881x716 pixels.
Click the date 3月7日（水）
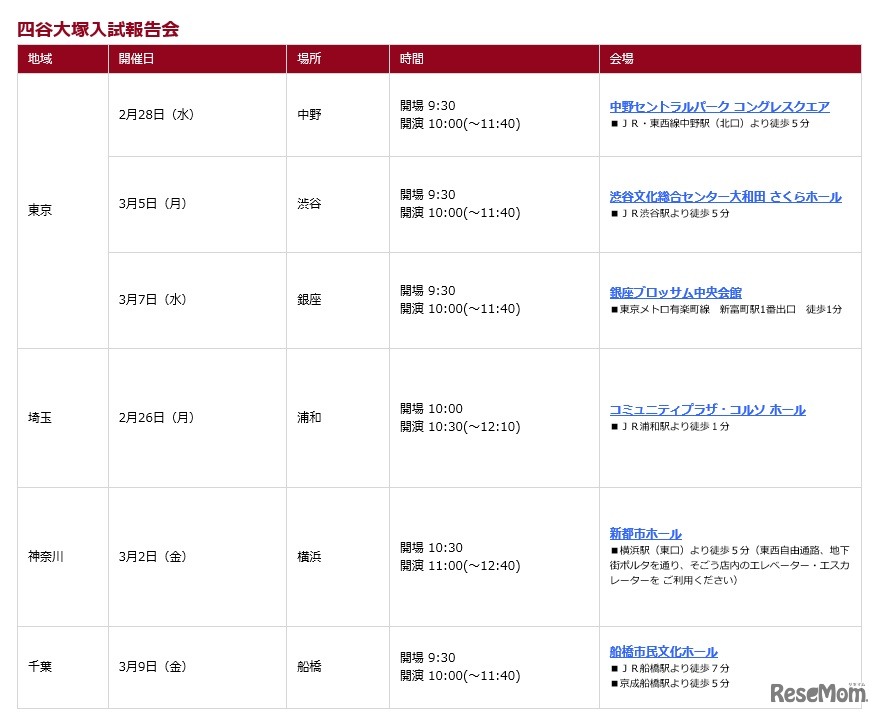point(152,300)
